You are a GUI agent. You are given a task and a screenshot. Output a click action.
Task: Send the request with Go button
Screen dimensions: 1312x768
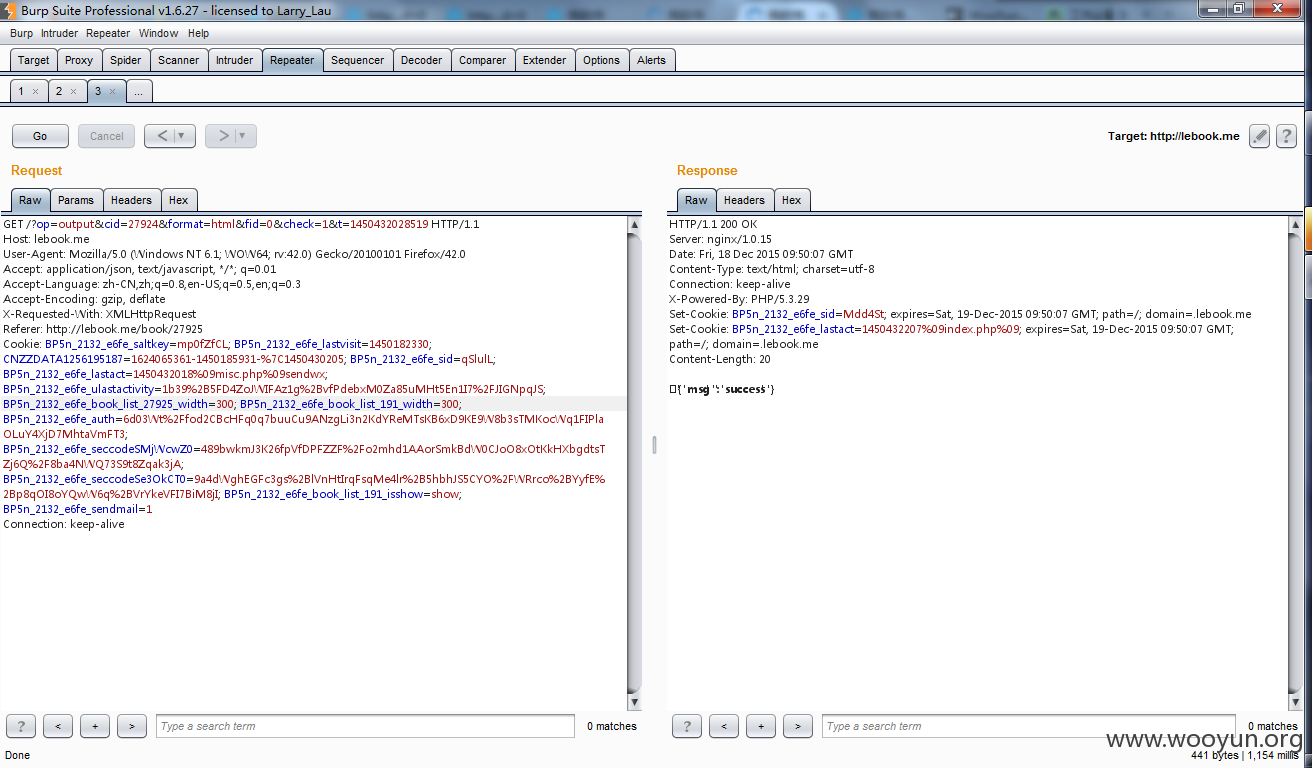40,136
